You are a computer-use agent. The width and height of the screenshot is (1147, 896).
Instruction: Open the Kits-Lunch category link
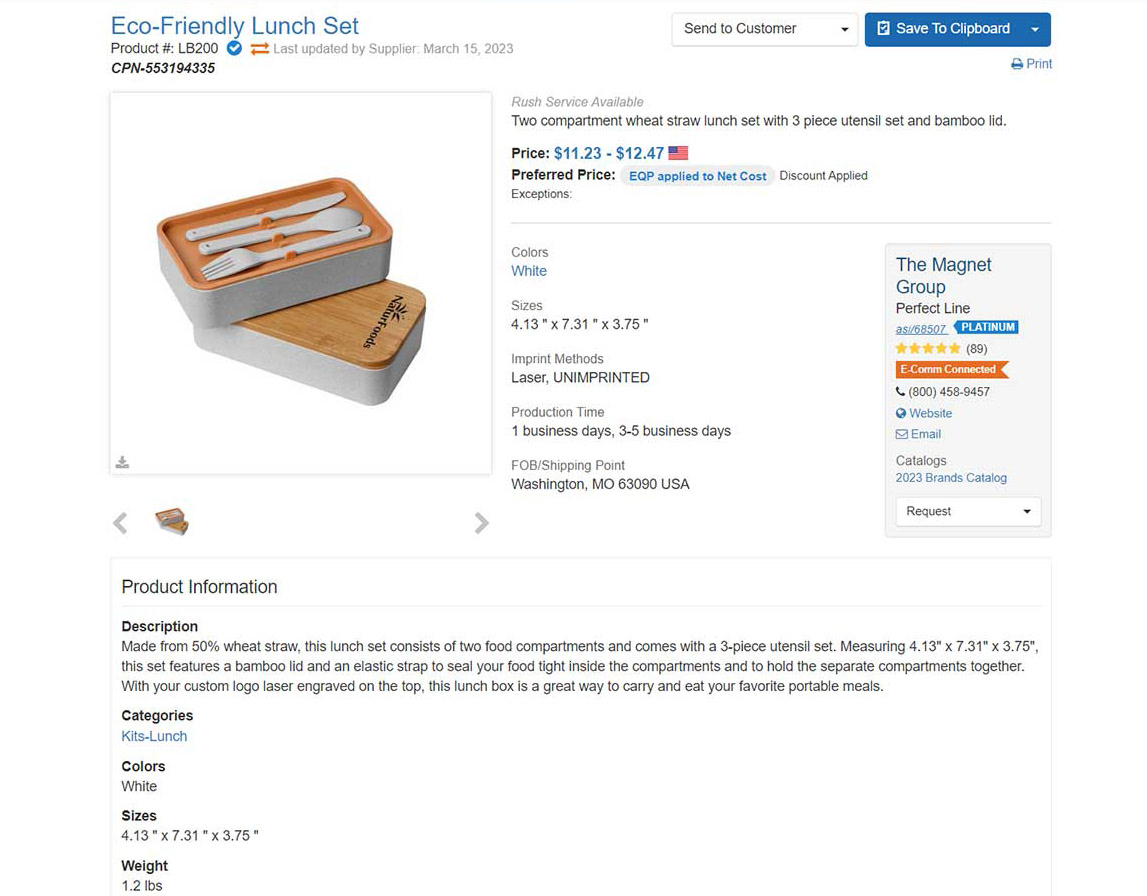coord(154,737)
